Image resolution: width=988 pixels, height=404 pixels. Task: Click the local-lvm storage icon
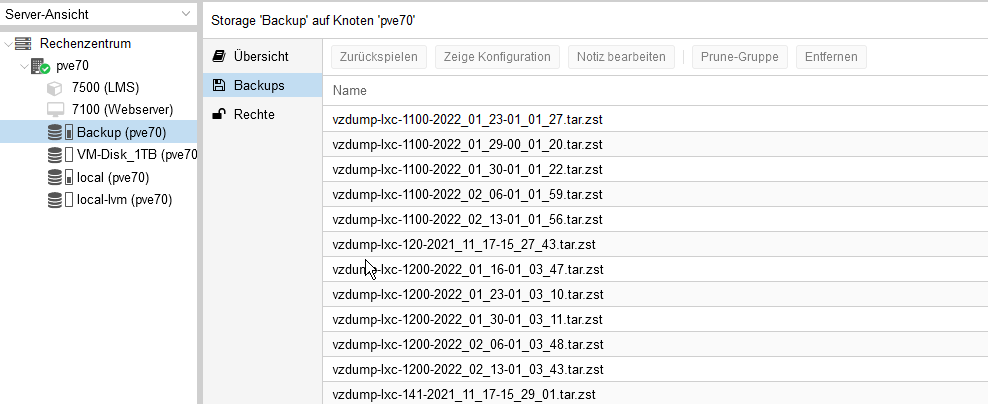click(60, 199)
